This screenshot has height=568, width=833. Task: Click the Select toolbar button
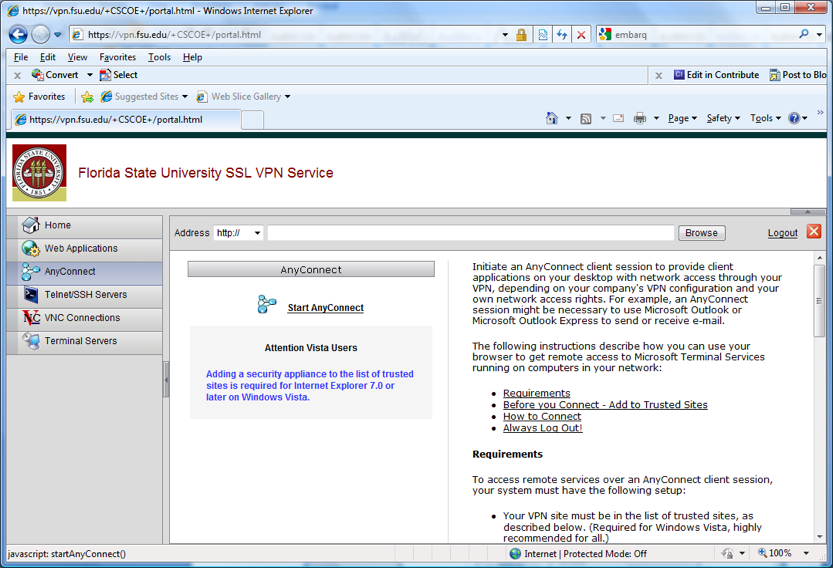tap(118, 75)
